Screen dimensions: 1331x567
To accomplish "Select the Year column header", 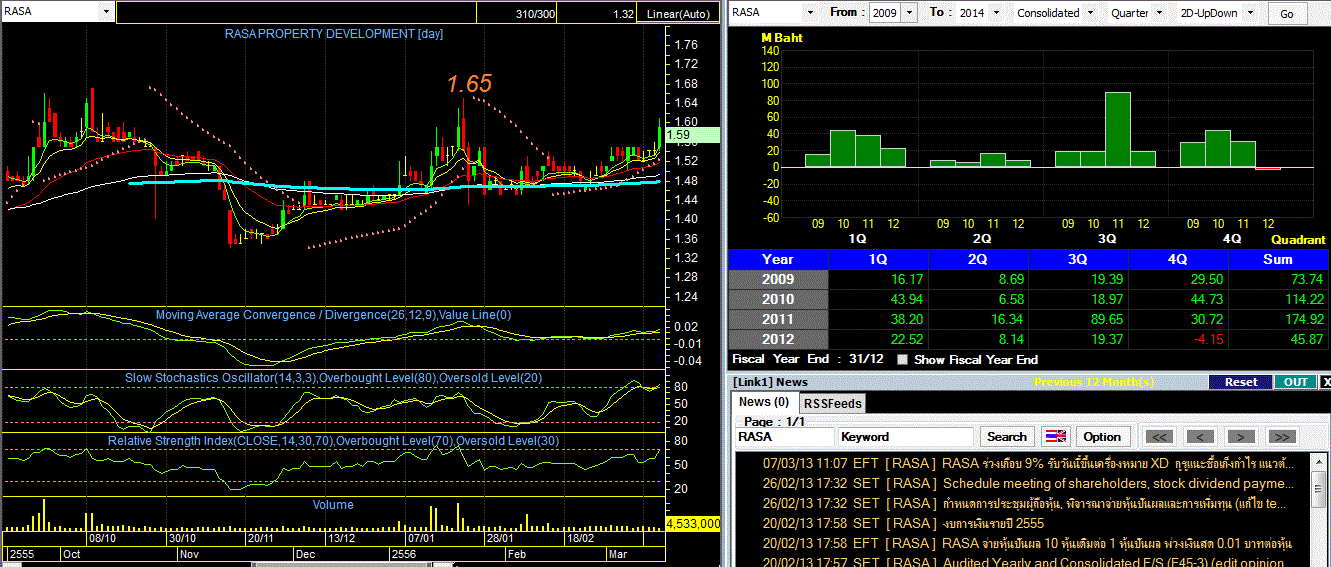I will (x=778, y=259).
